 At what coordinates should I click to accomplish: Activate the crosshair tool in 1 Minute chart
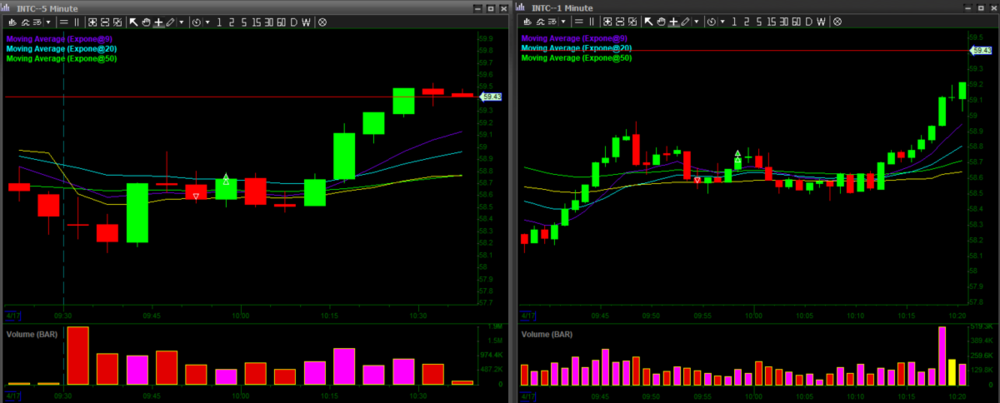click(672, 21)
